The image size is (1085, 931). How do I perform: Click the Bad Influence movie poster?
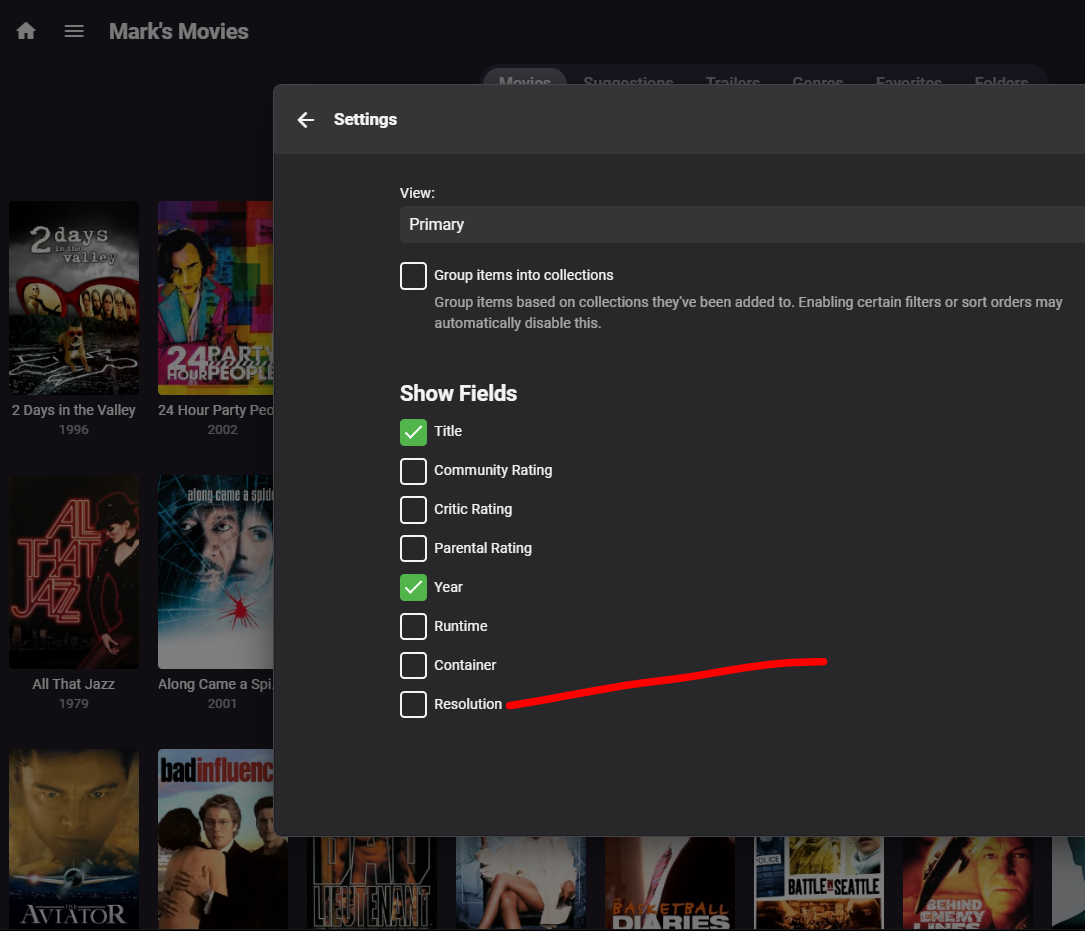pos(215,838)
